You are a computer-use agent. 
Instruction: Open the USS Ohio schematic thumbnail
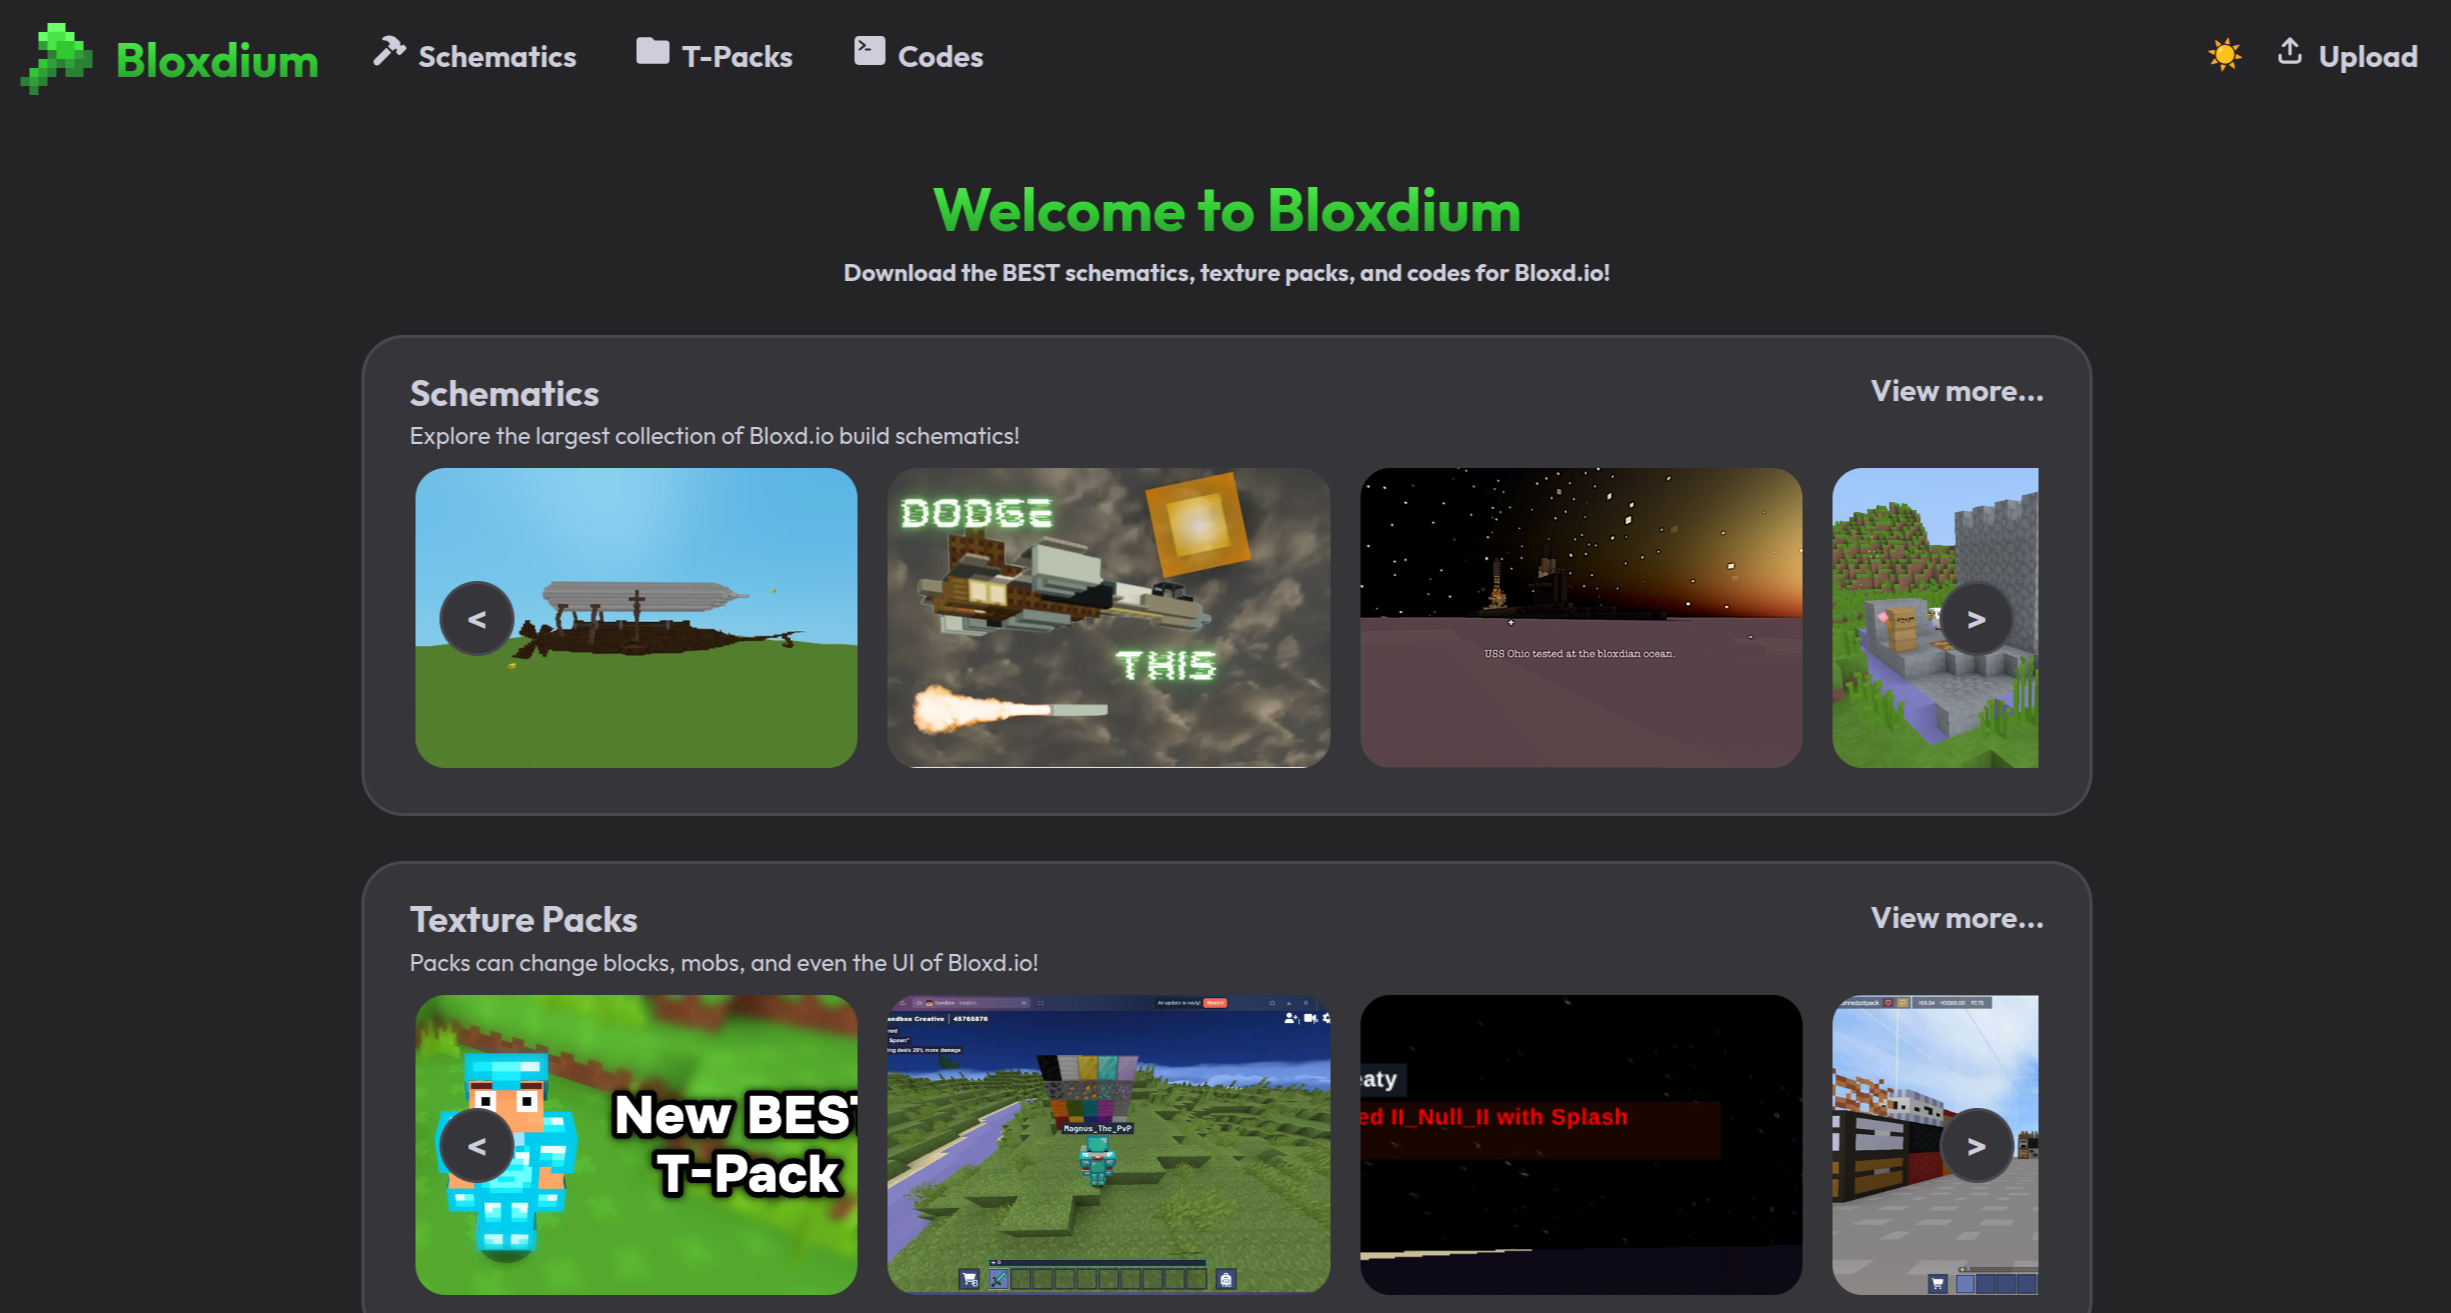(1581, 618)
